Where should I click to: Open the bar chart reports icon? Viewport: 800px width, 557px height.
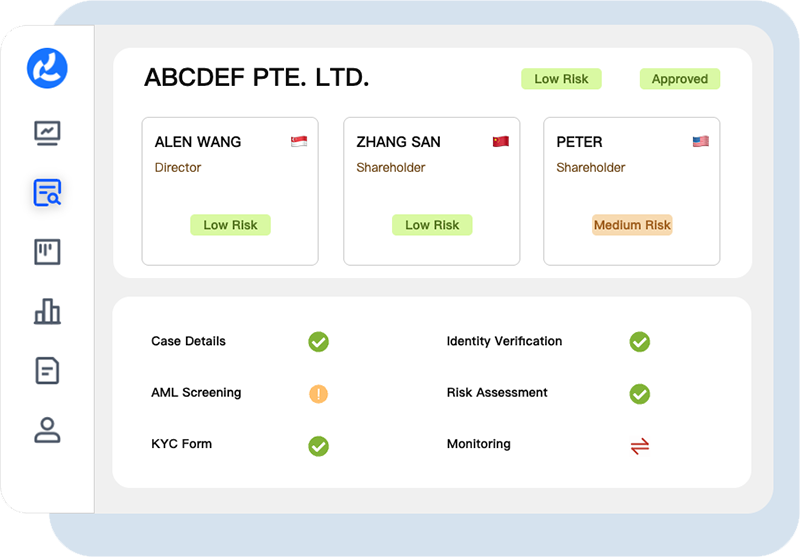[x=47, y=311]
